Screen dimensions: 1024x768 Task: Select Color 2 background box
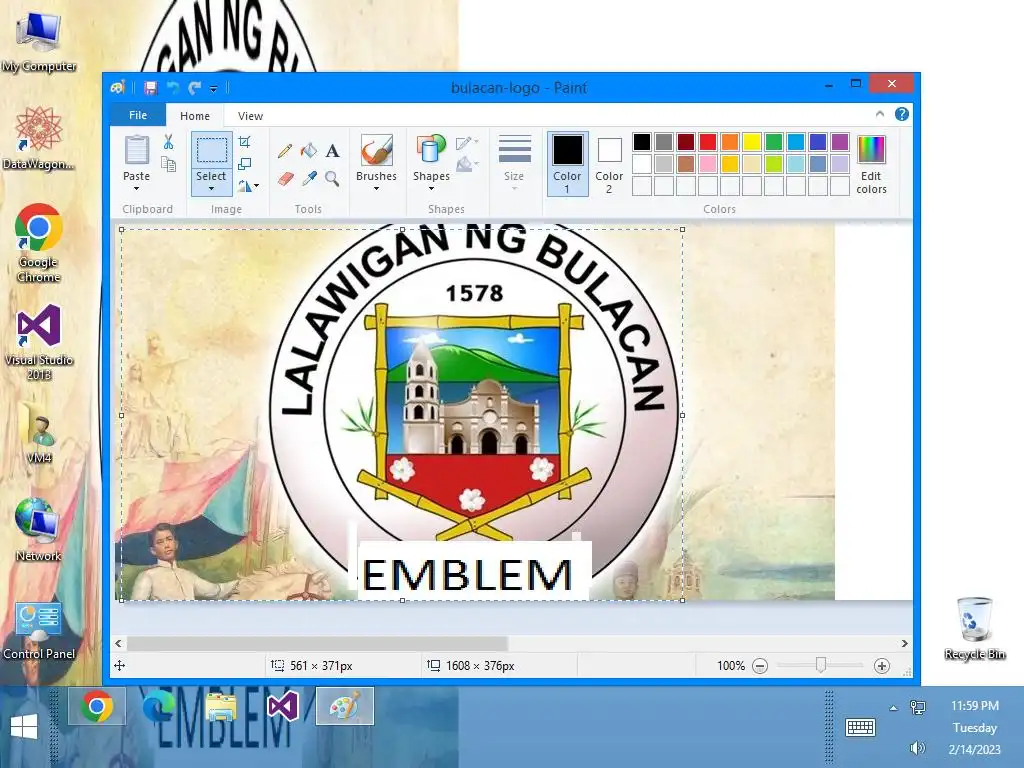(609, 165)
